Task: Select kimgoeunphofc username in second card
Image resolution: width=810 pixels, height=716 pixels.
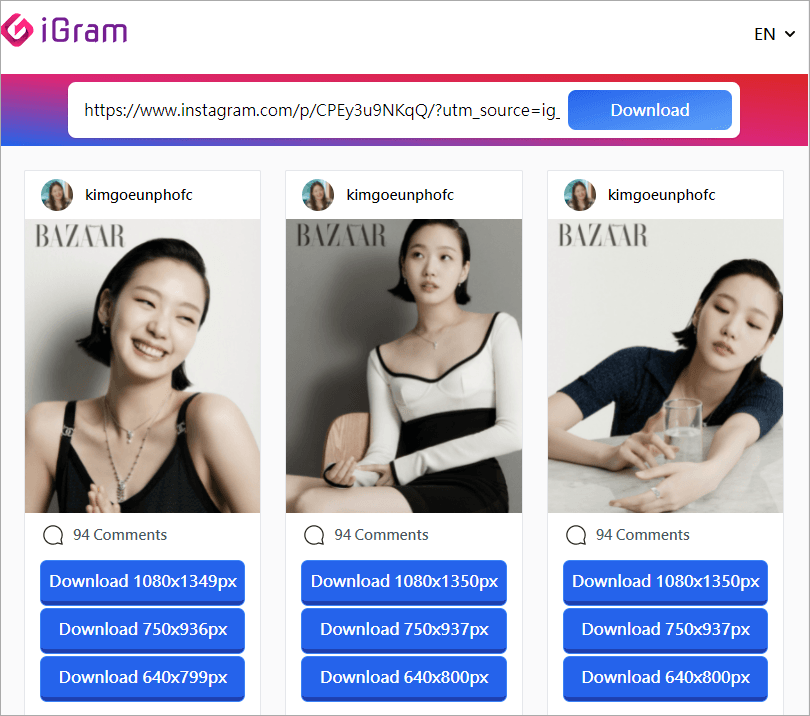Action: tap(400, 195)
